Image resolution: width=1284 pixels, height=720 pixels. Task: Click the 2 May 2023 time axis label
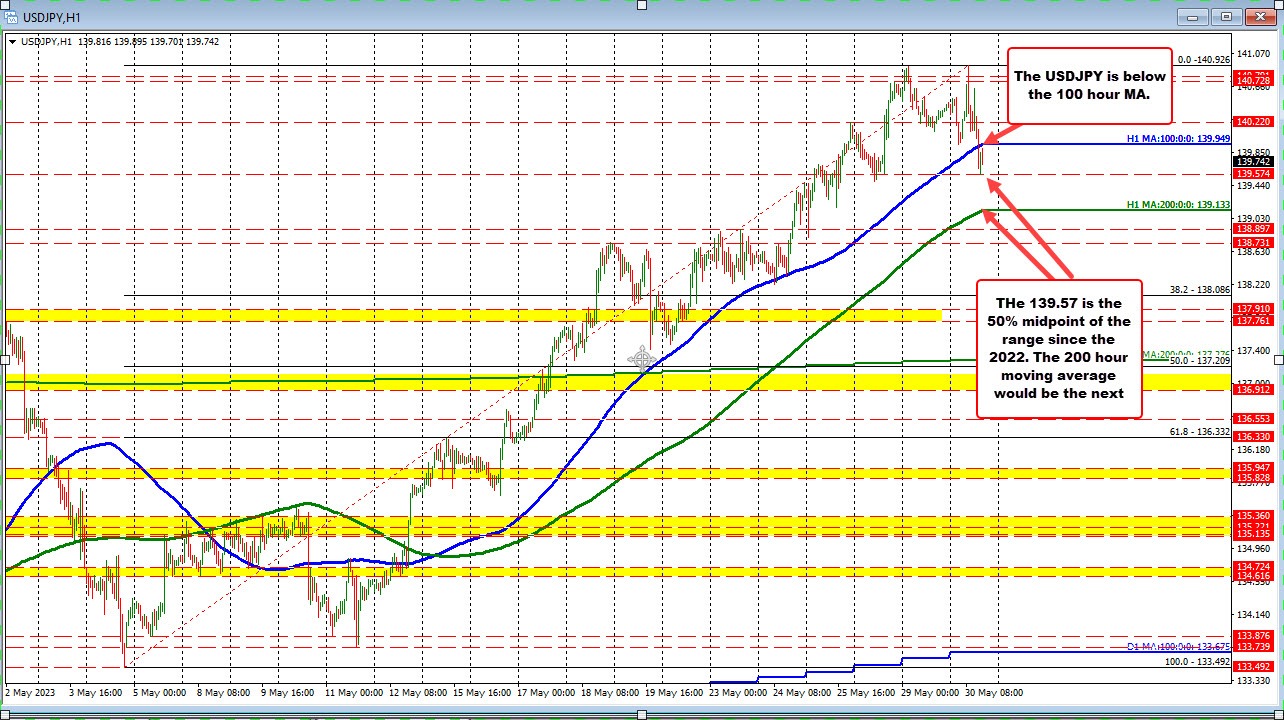tap(30, 692)
